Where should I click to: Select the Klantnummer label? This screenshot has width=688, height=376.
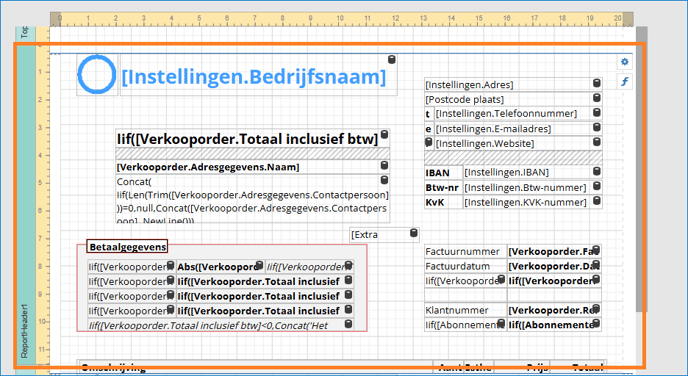[466, 310]
